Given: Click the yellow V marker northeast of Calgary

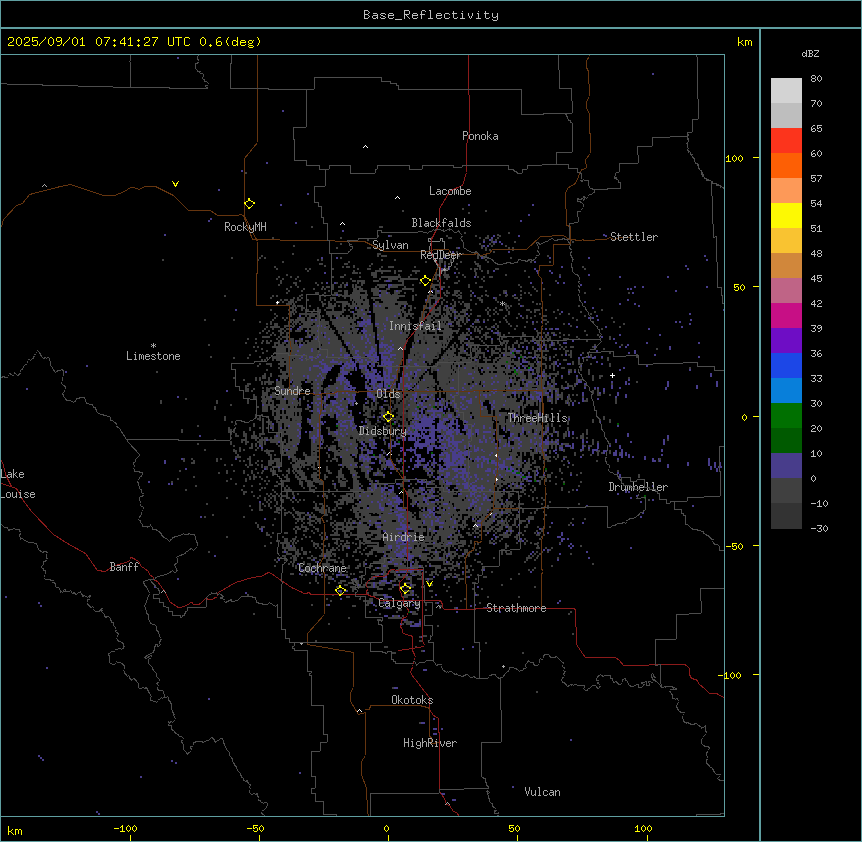Looking at the screenshot, I should [429, 584].
